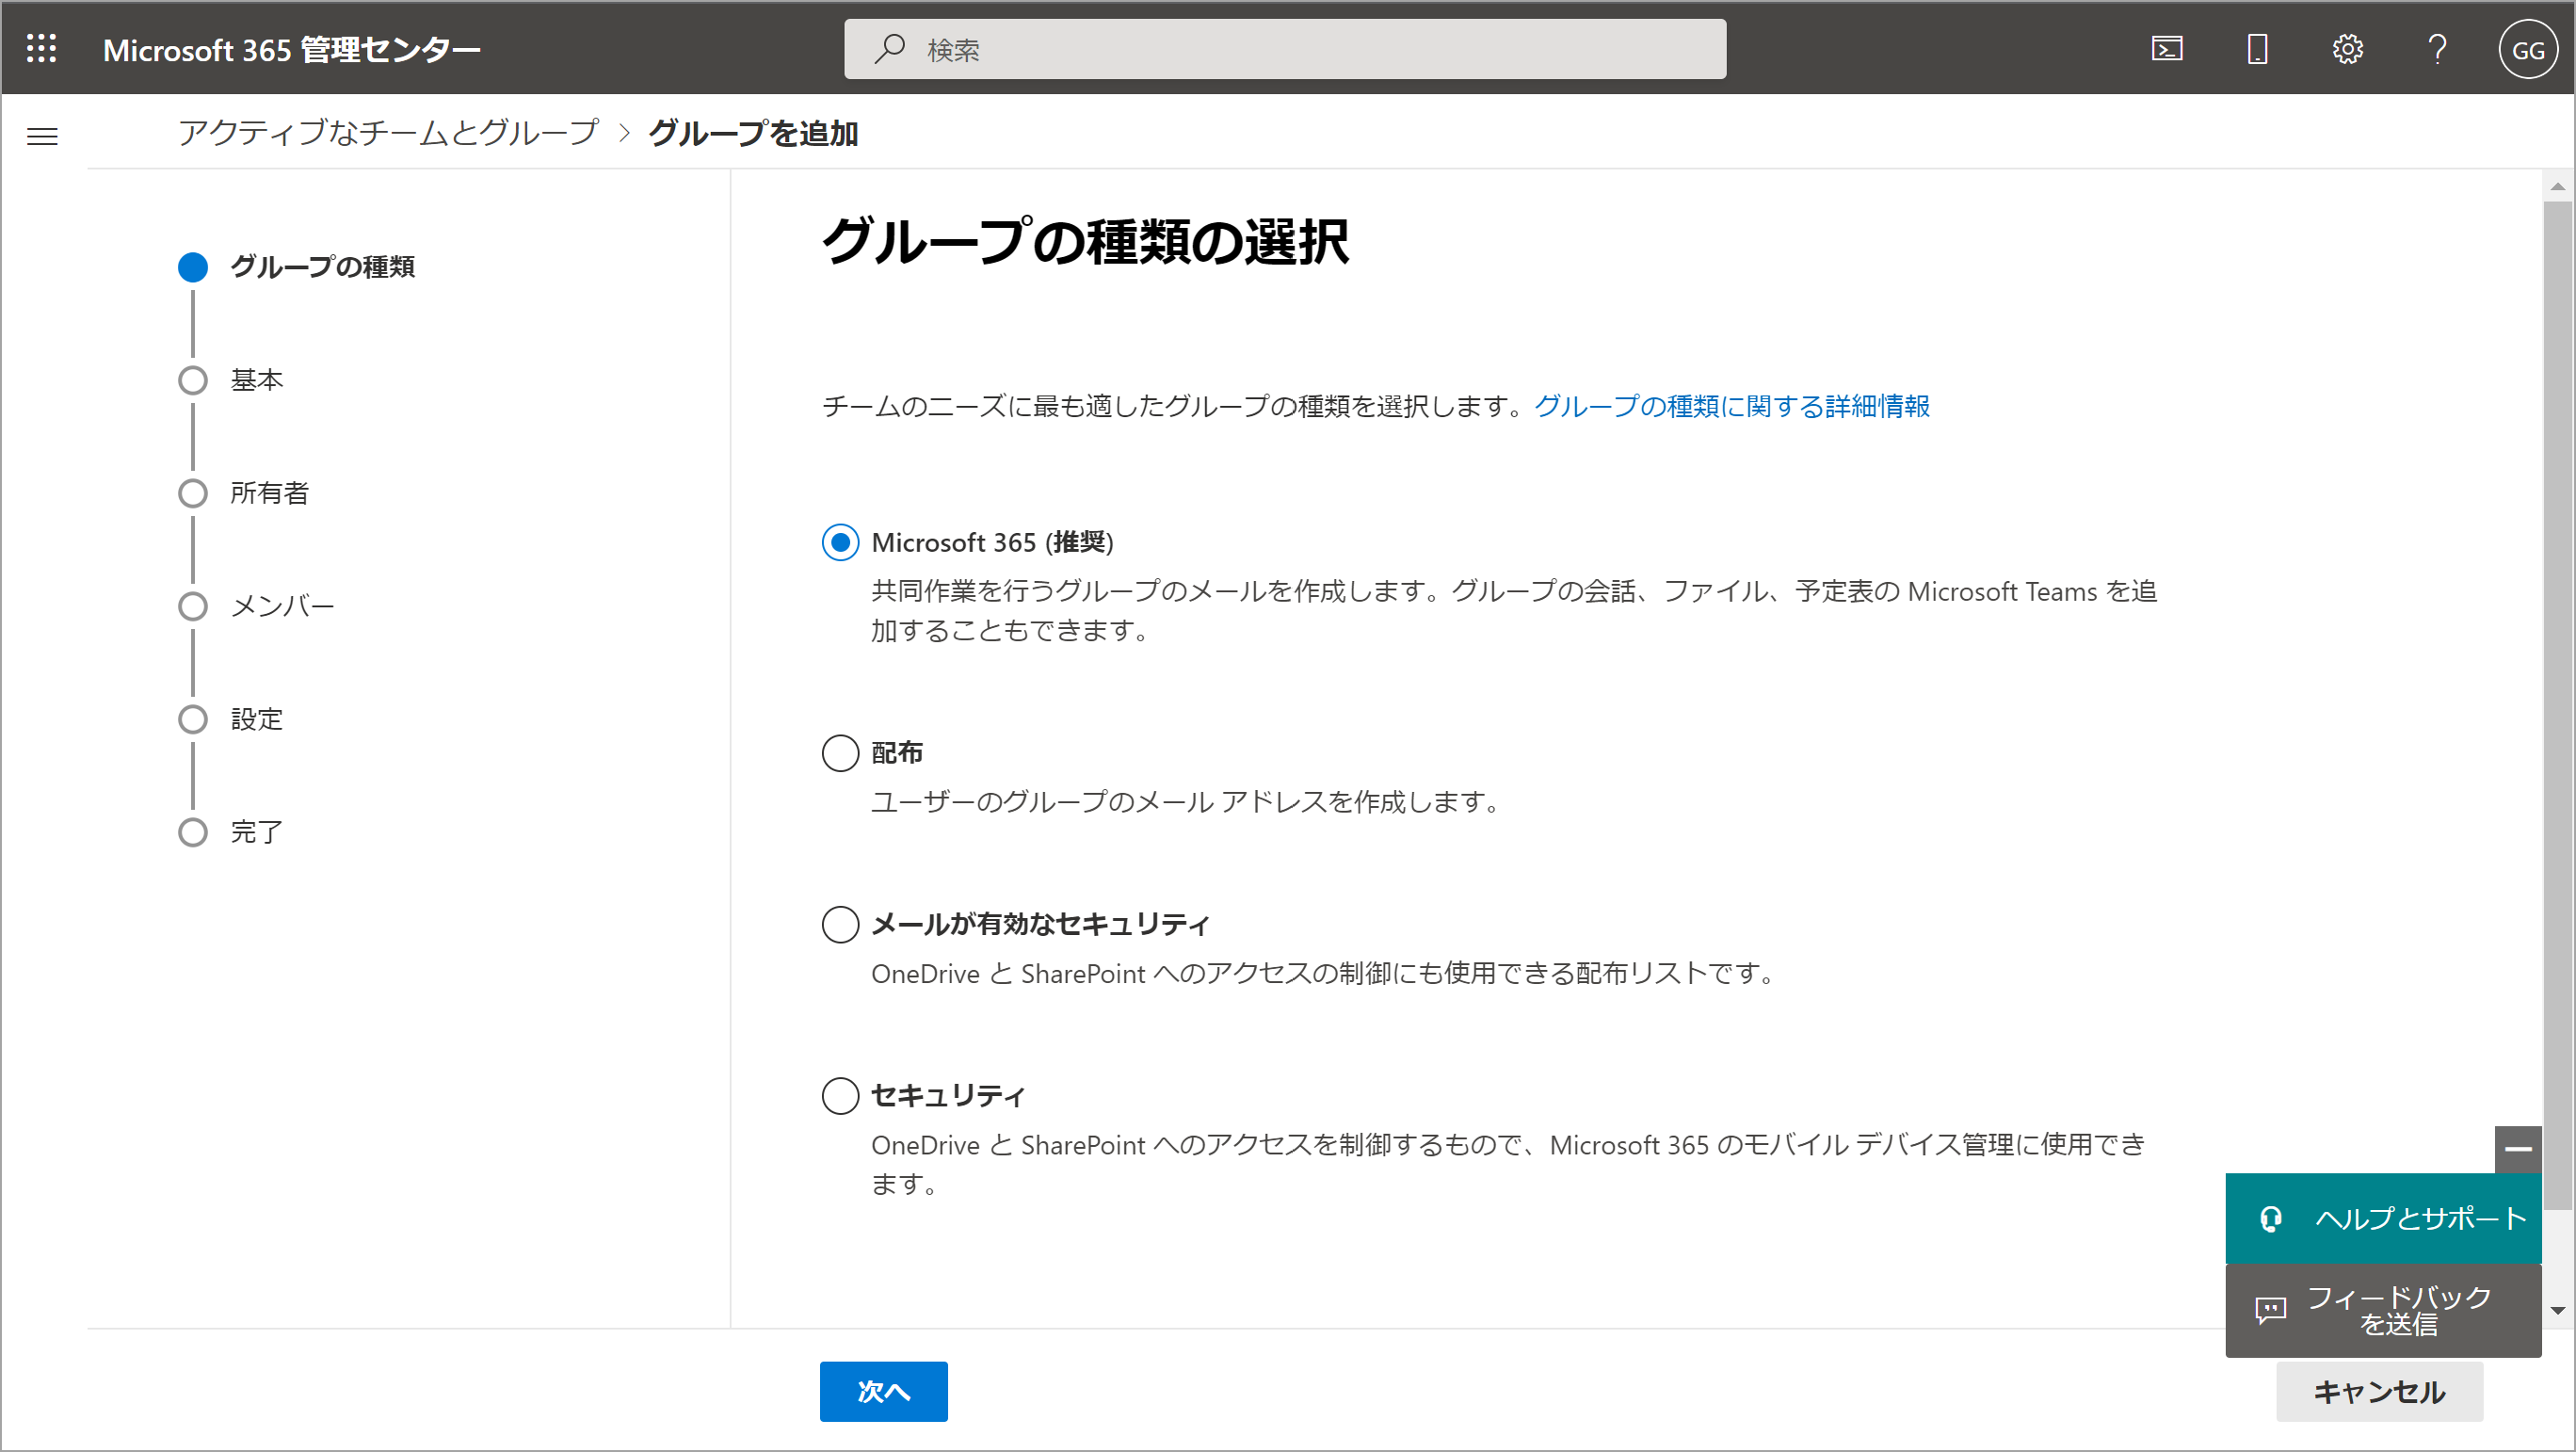Go to the 設定 wizard step
Screen dimensions: 2576x1452
coord(231,719)
